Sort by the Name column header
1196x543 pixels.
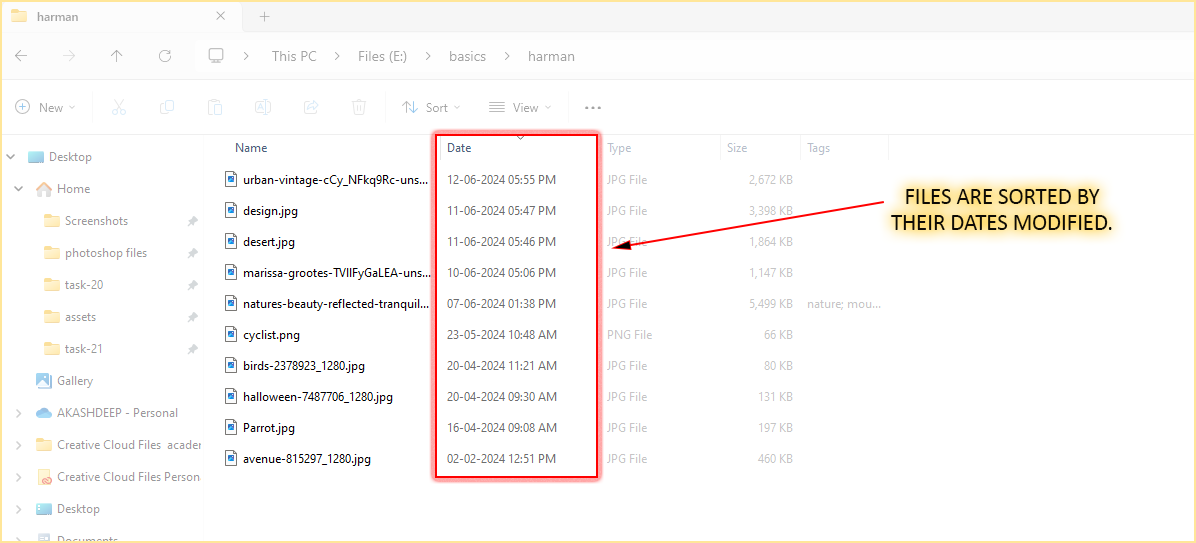click(x=251, y=148)
